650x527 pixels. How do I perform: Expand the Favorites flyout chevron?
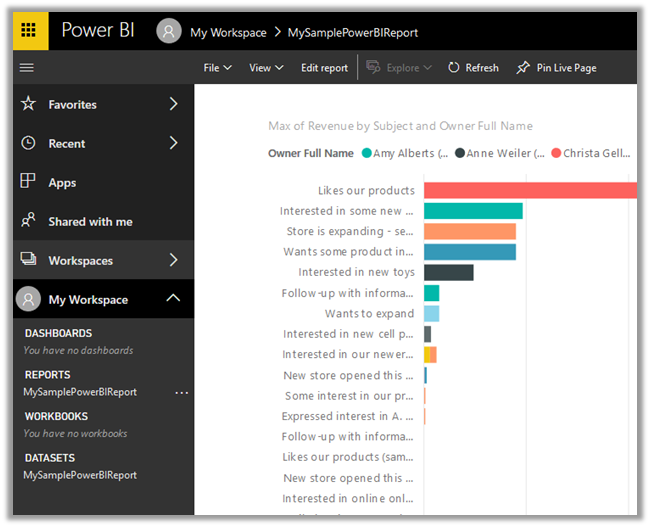coord(173,104)
